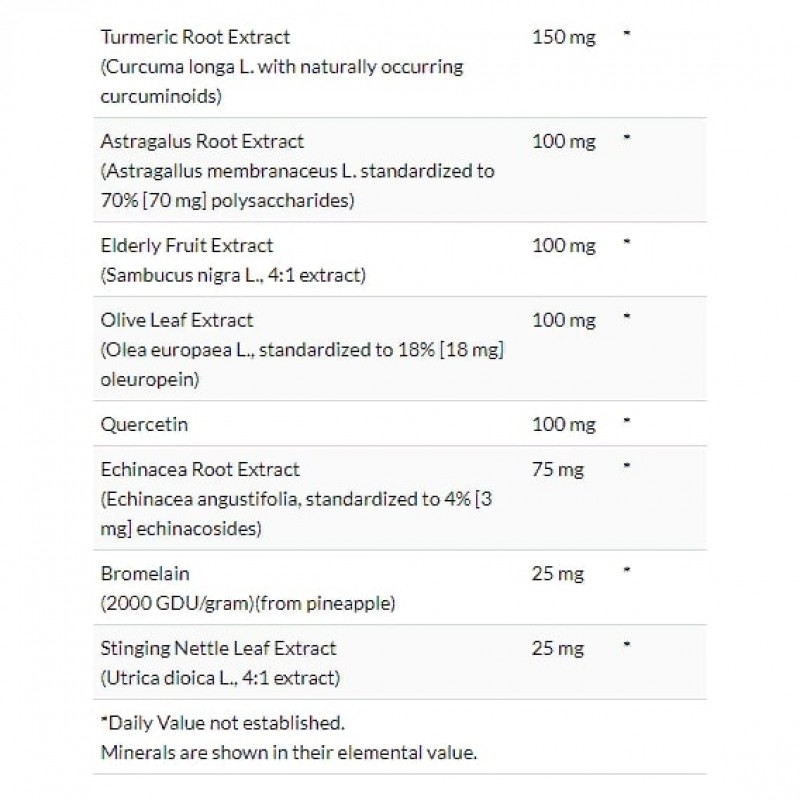The image size is (800, 800).
Task: Click the 70% polysaccharides standardization text
Action: tap(229, 200)
